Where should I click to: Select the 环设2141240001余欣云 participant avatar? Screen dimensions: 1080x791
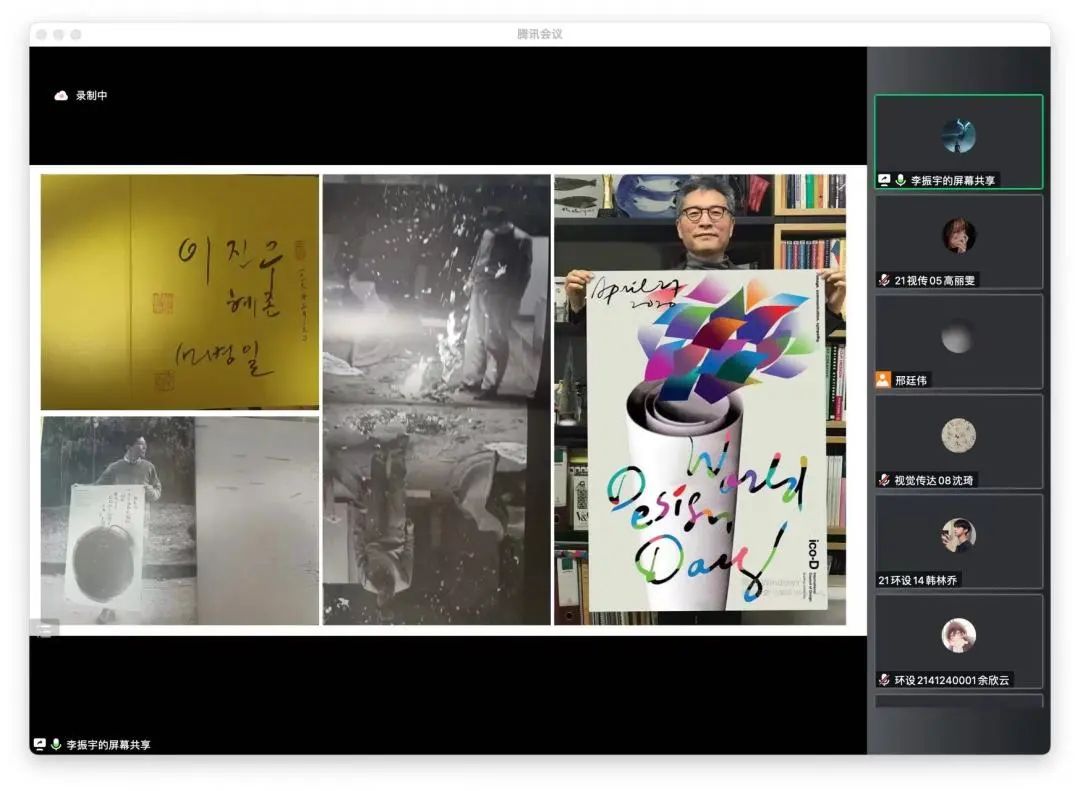(958, 635)
